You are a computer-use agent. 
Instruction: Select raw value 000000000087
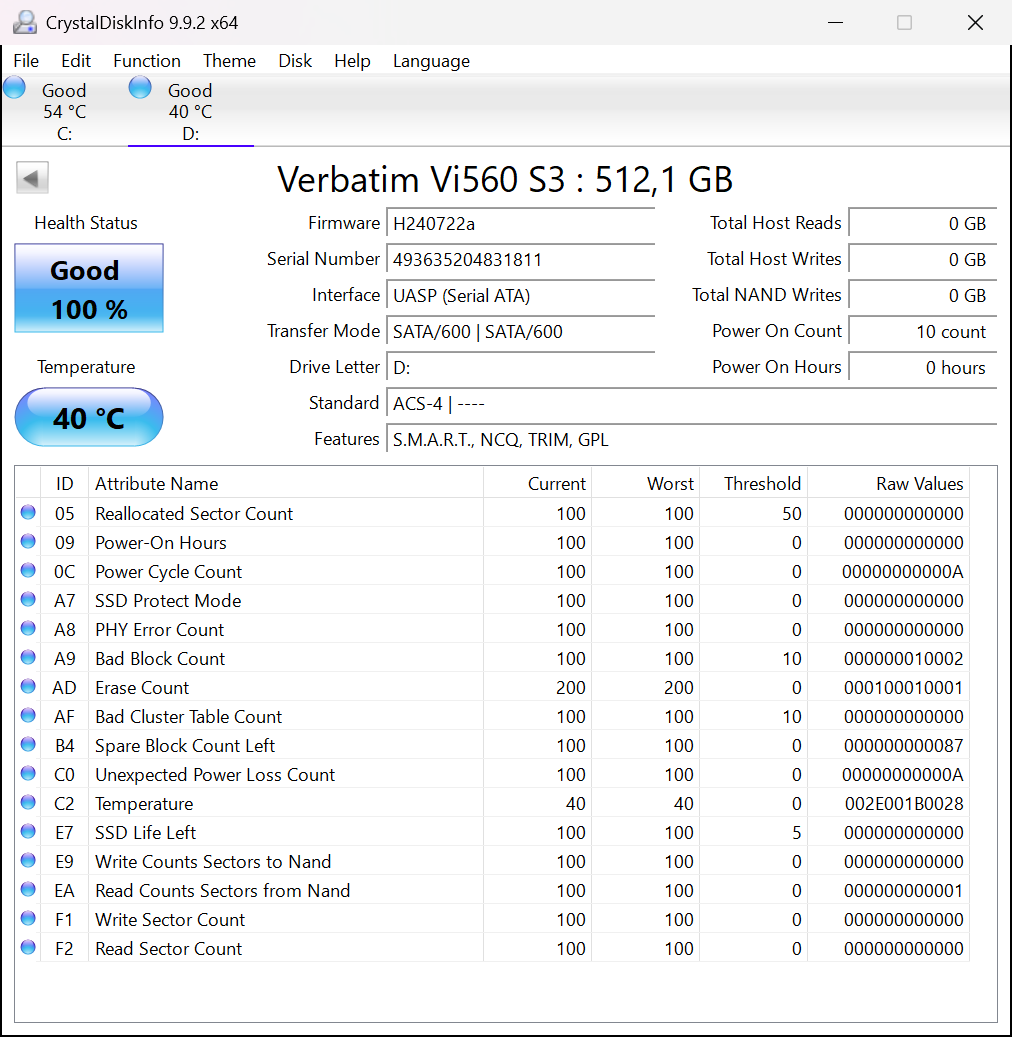pyautogui.click(x=904, y=745)
